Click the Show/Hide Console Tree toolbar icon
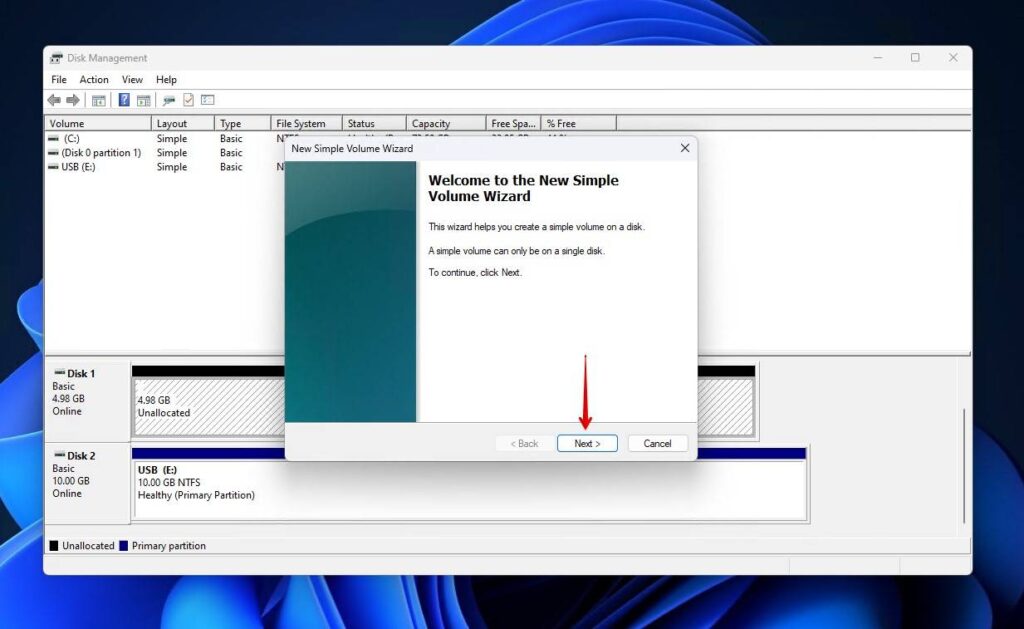 [99, 100]
